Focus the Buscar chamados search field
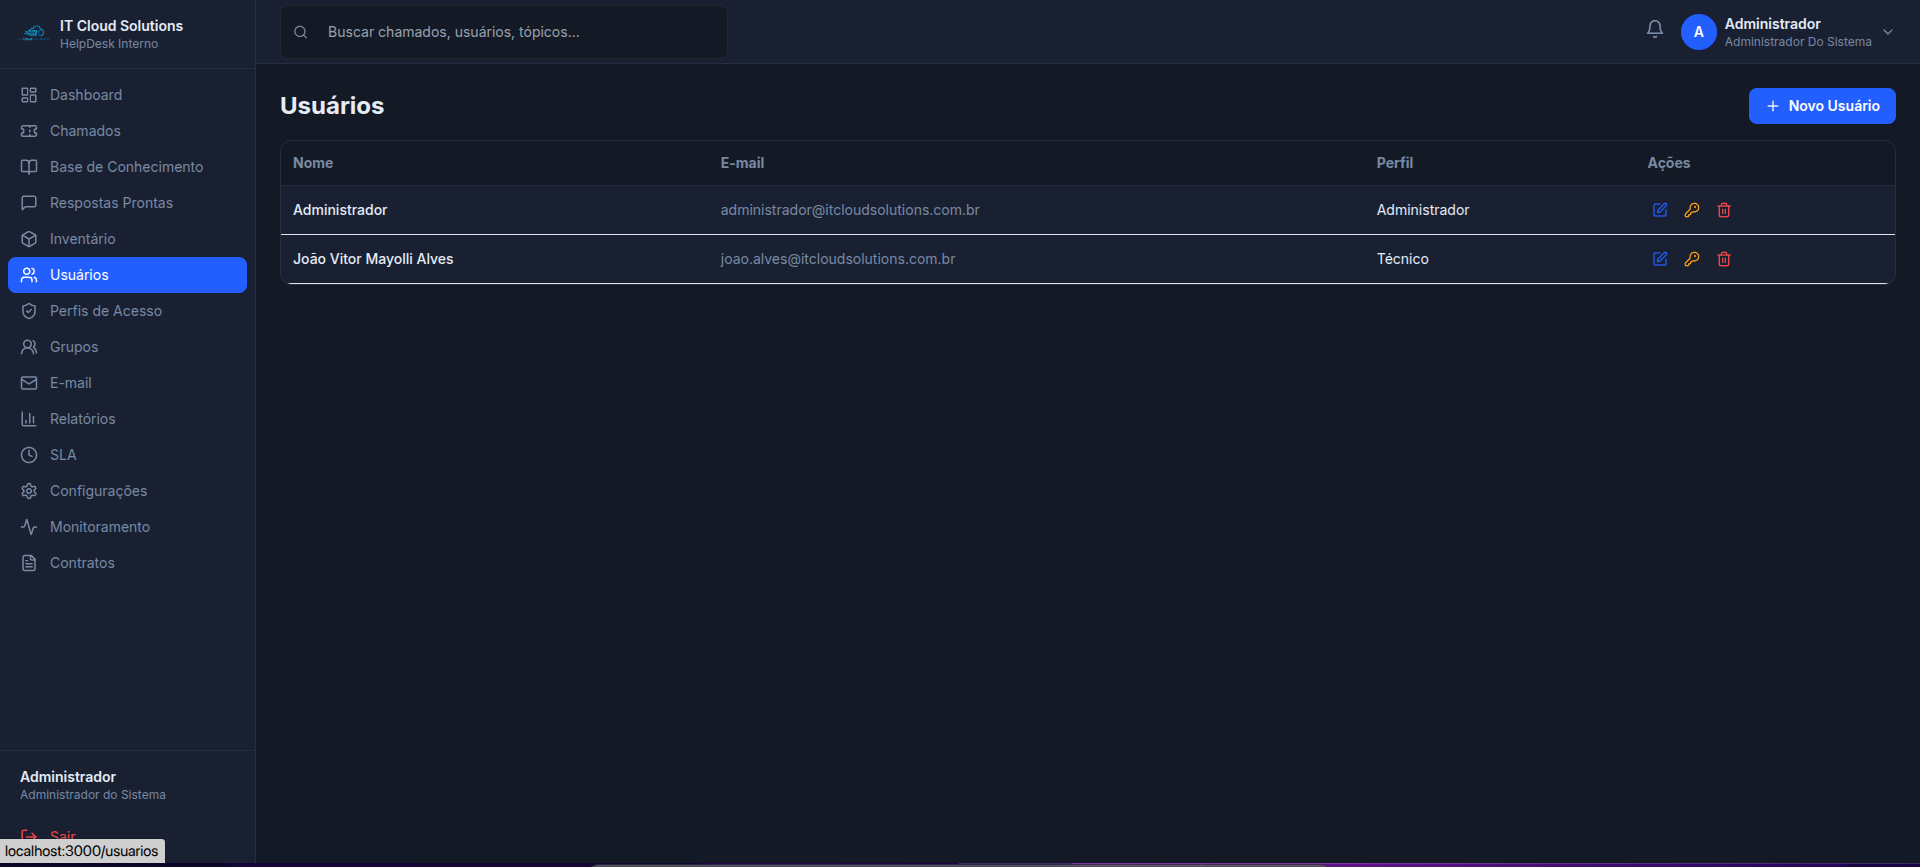Screen dimensions: 1920x867 tap(504, 32)
